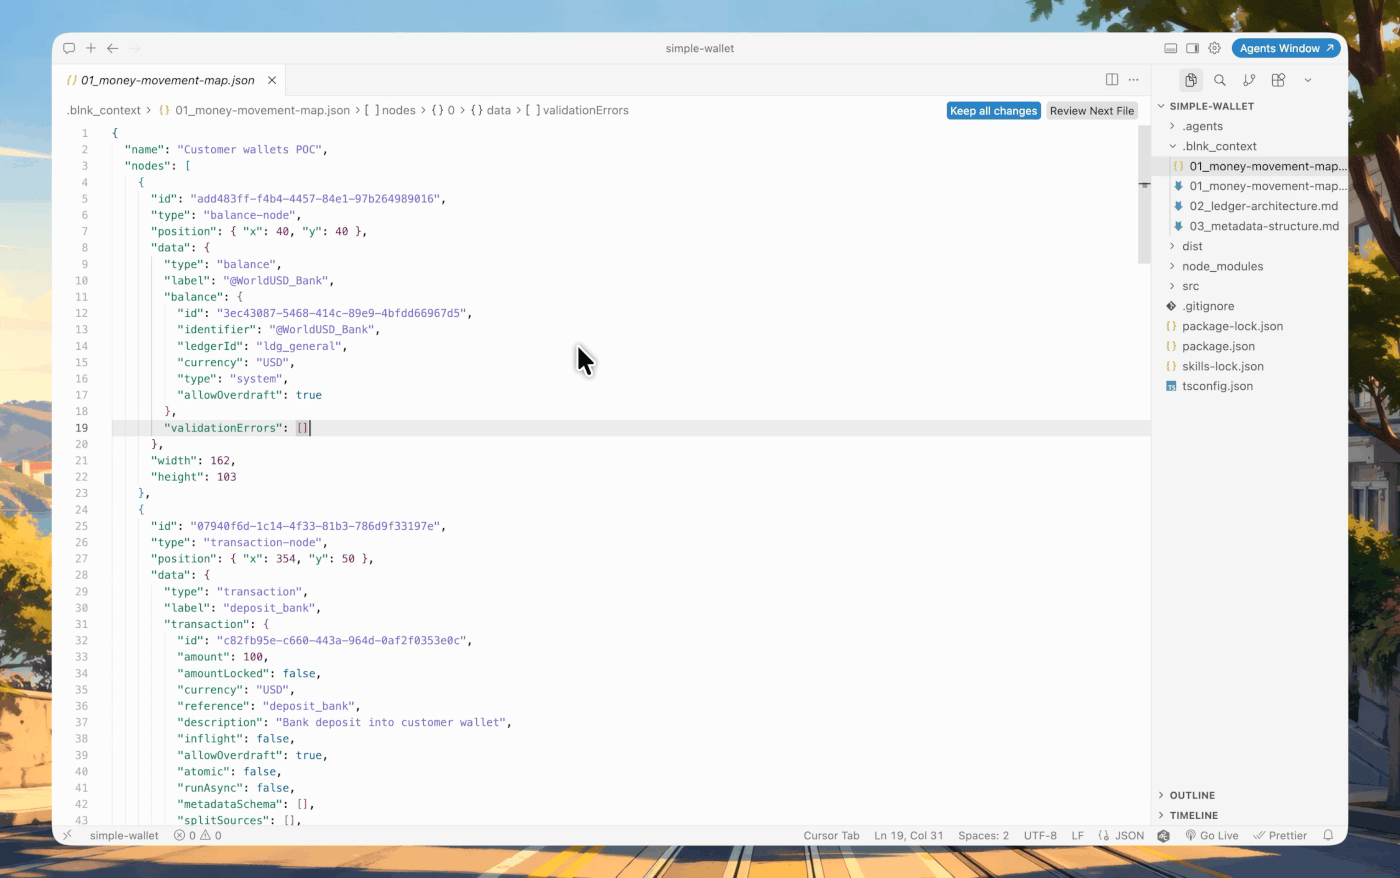Open the Agents Window
This screenshot has width=1400, height=878.
pos(1286,48)
